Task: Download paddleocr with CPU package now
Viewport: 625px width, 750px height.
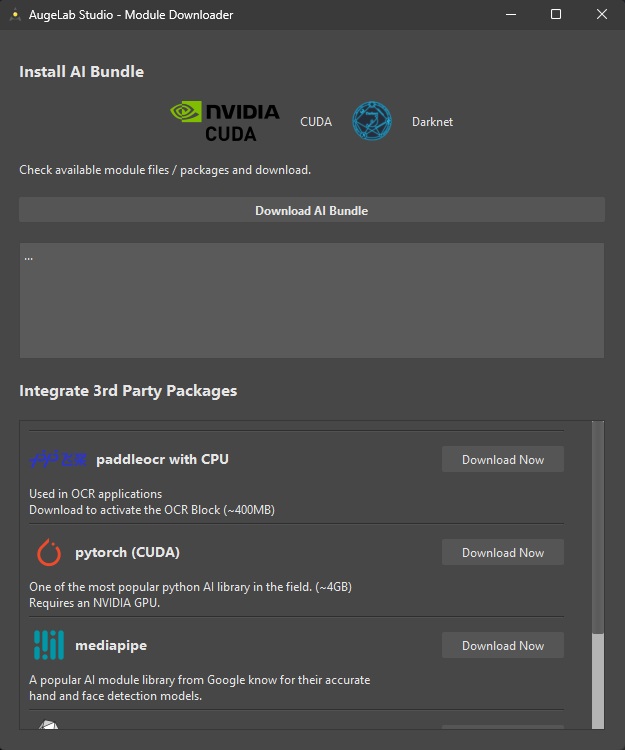Action: click(502, 460)
